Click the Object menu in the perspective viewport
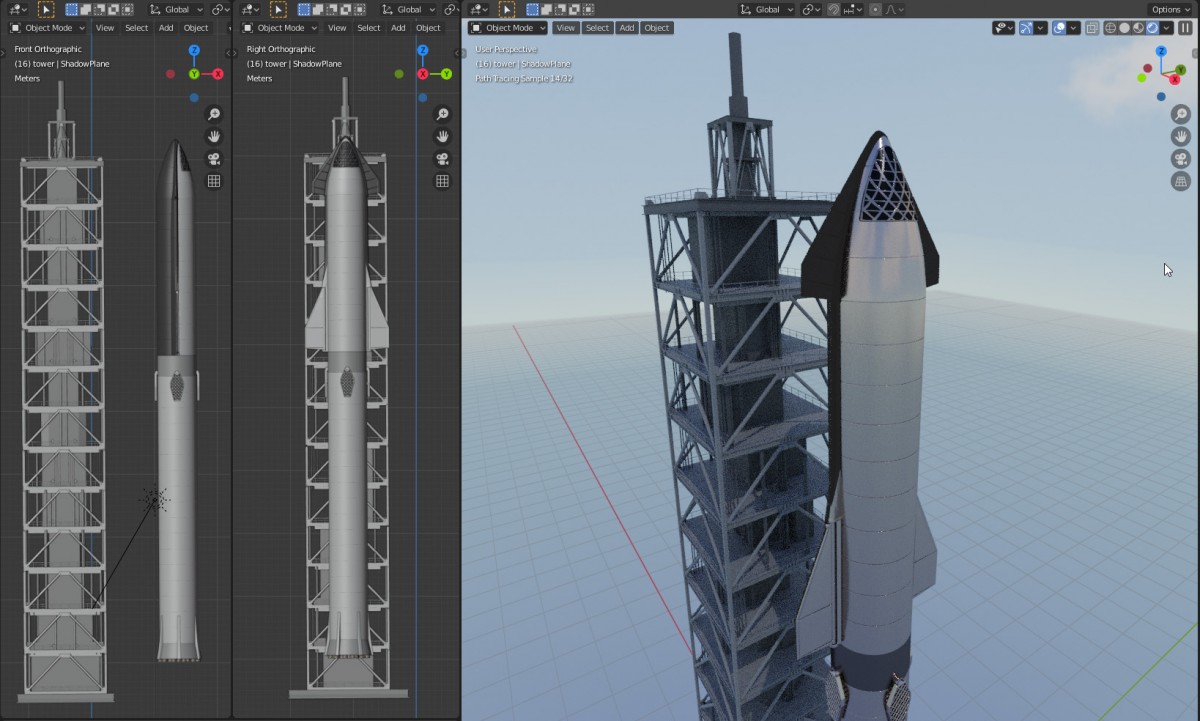This screenshot has width=1200, height=721. pyautogui.click(x=657, y=28)
